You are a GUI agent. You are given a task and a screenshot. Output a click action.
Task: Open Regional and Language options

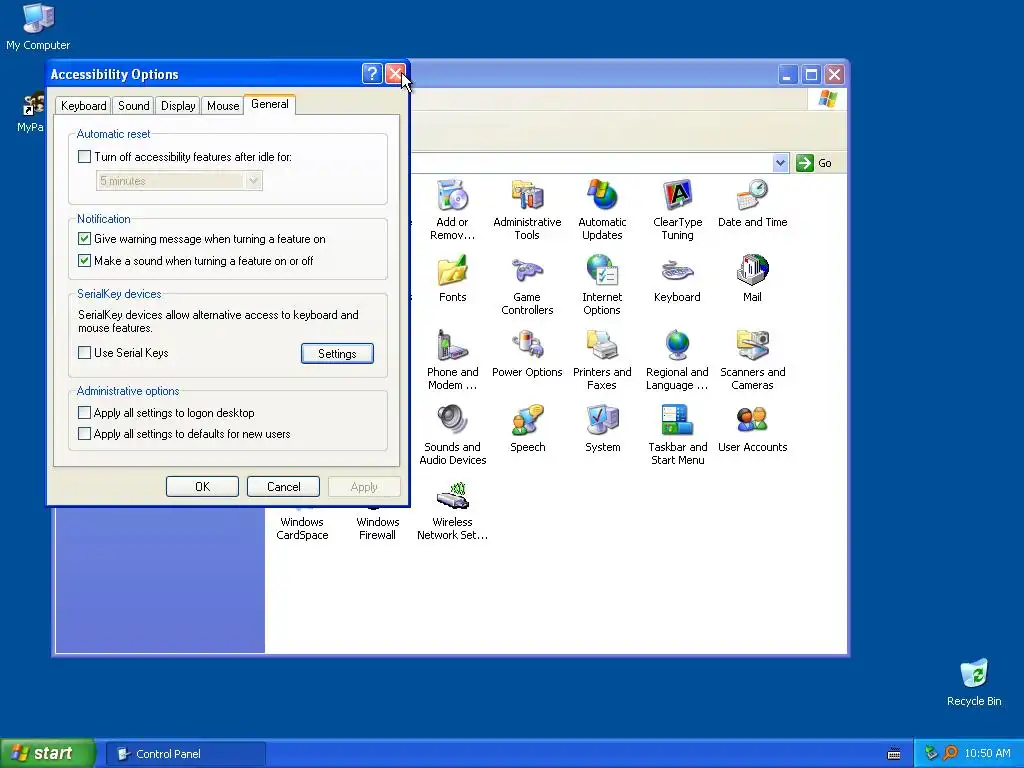pyautogui.click(x=677, y=359)
